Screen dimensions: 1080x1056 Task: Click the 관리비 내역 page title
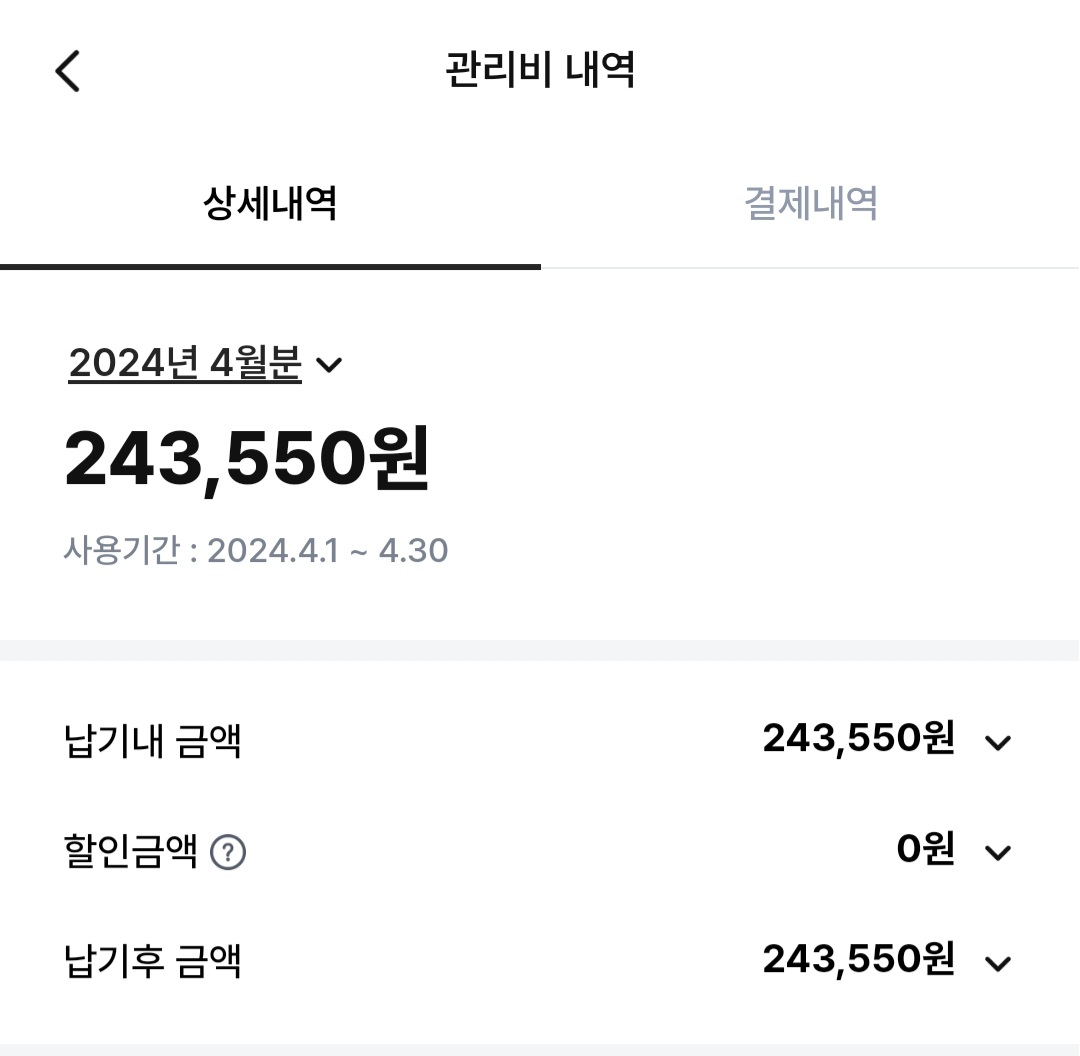(540, 71)
